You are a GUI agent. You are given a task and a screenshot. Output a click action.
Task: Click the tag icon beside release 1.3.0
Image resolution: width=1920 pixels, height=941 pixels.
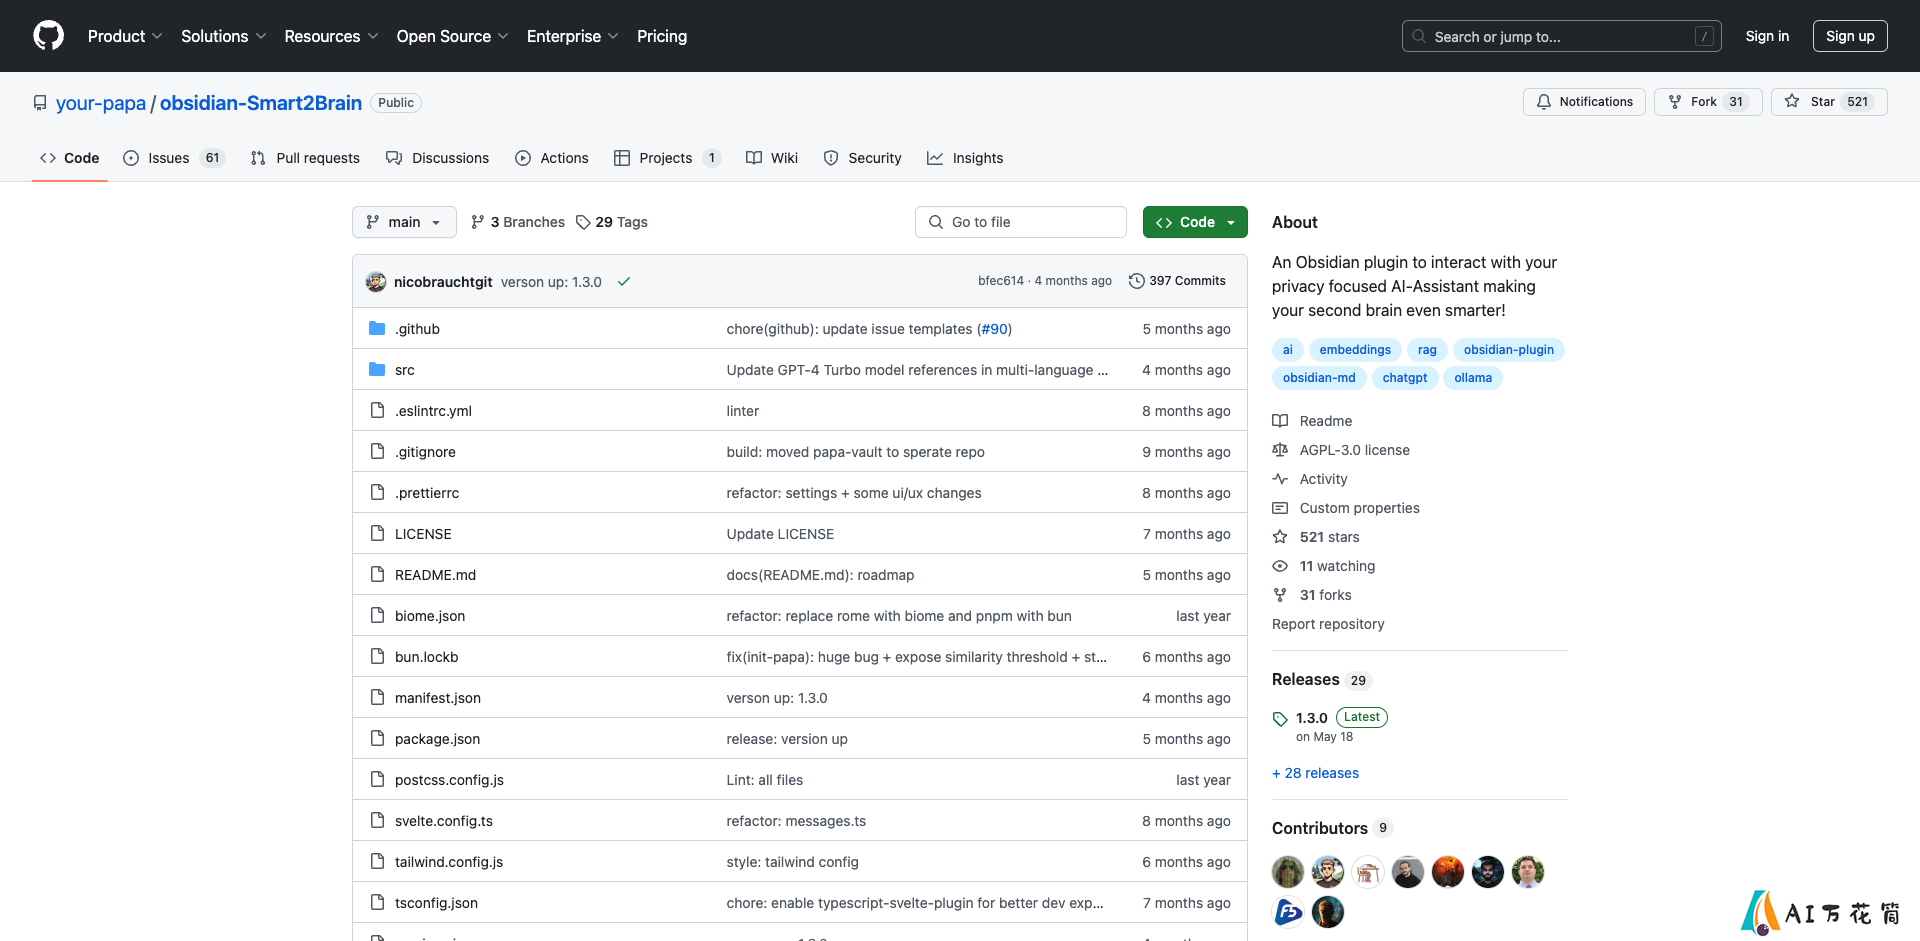pos(1280,718)
